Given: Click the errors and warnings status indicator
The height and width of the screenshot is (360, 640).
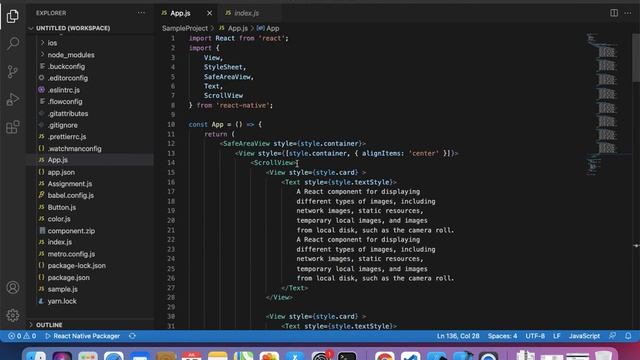Looking at the screenshot, I should pos(22,336).
